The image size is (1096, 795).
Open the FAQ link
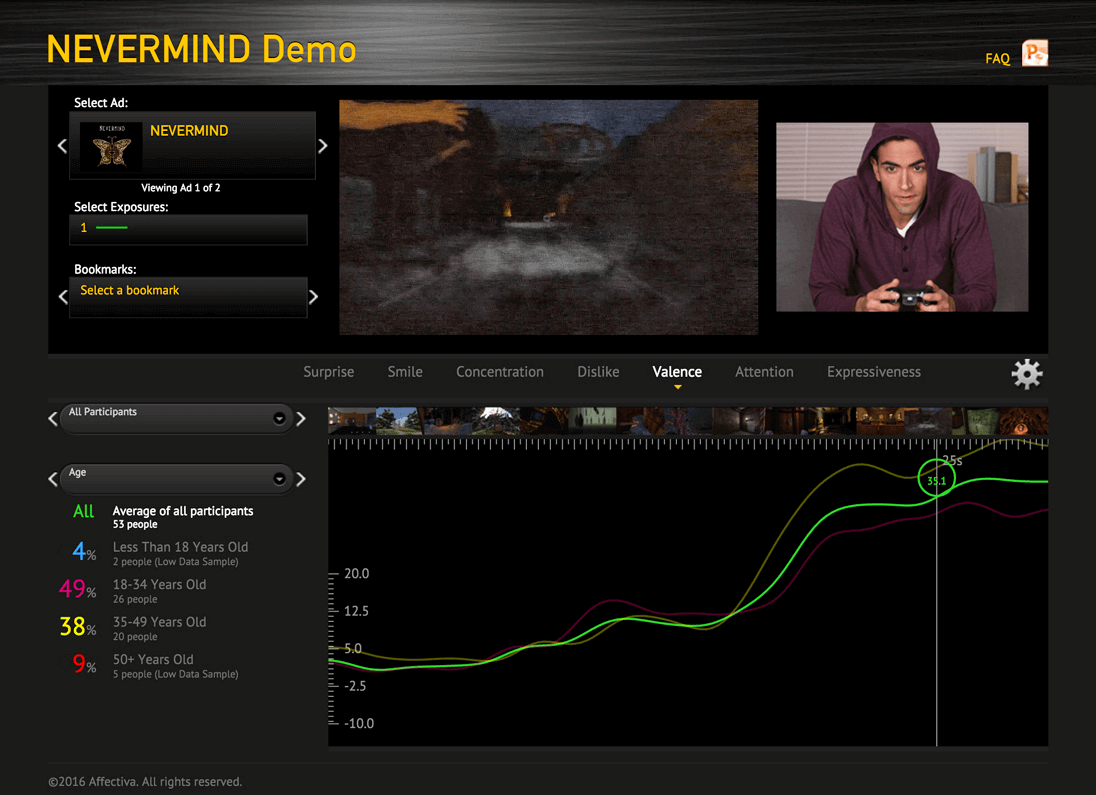[x=997, y=59]
